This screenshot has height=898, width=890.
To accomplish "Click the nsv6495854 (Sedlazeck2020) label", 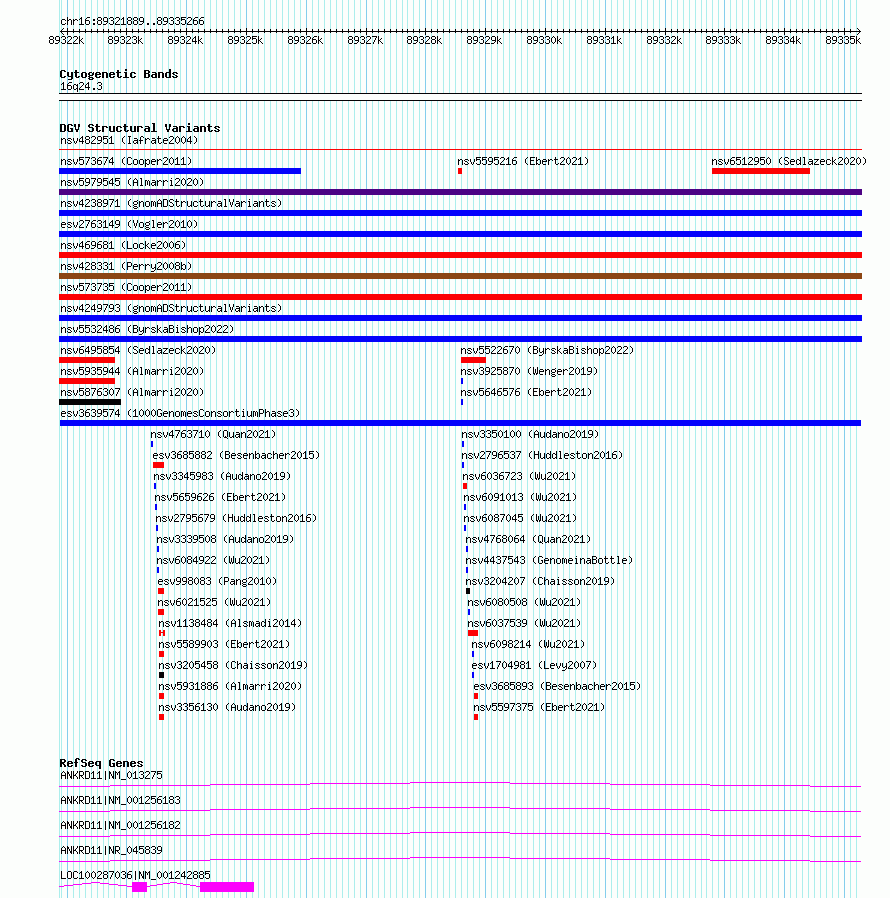I will click(138, 350).
